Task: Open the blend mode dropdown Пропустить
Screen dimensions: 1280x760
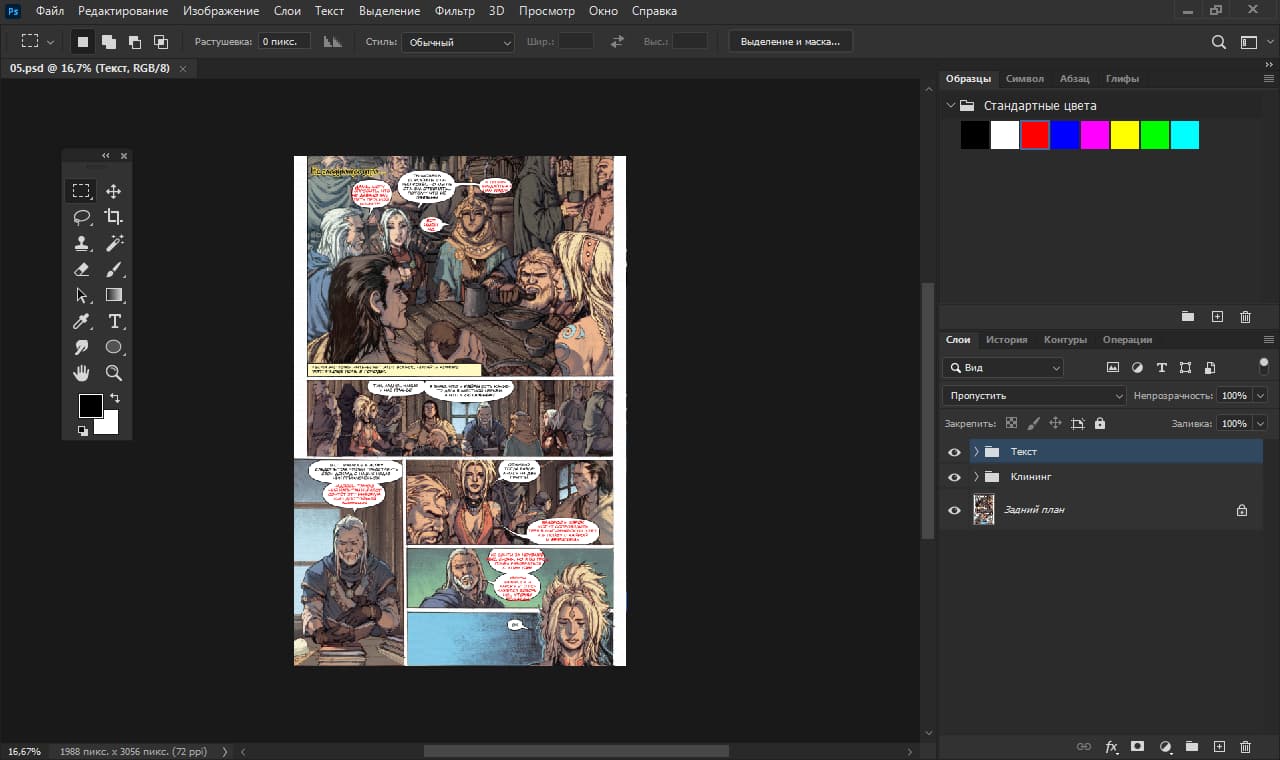Action: tap(1034, 396)
